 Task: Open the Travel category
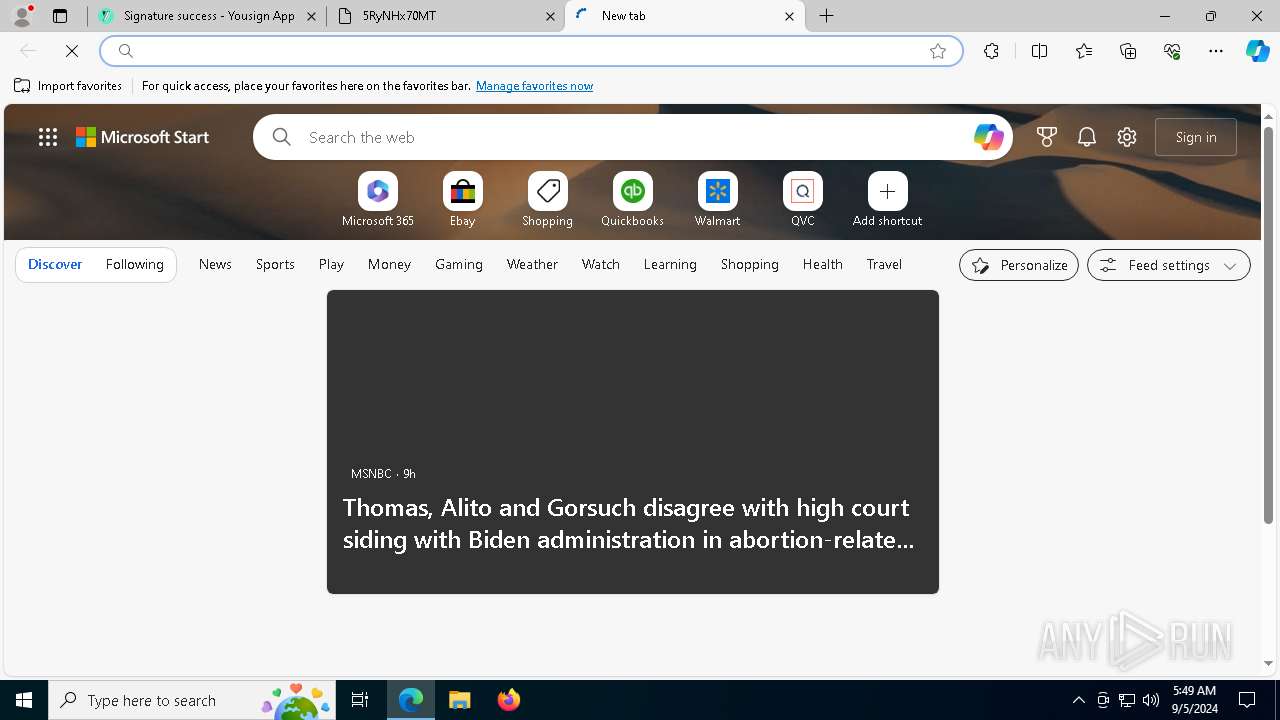[884, 264]
